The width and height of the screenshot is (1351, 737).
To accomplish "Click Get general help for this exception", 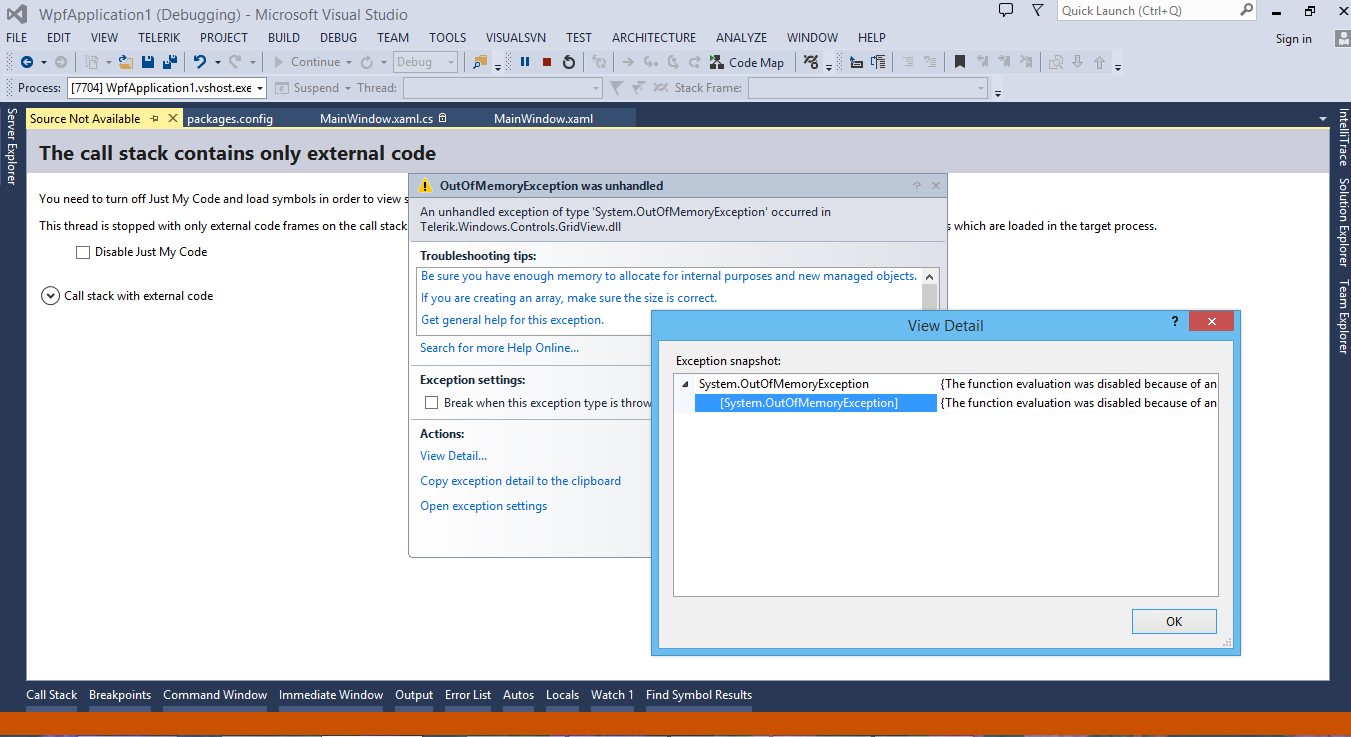I will pos(512,320).
